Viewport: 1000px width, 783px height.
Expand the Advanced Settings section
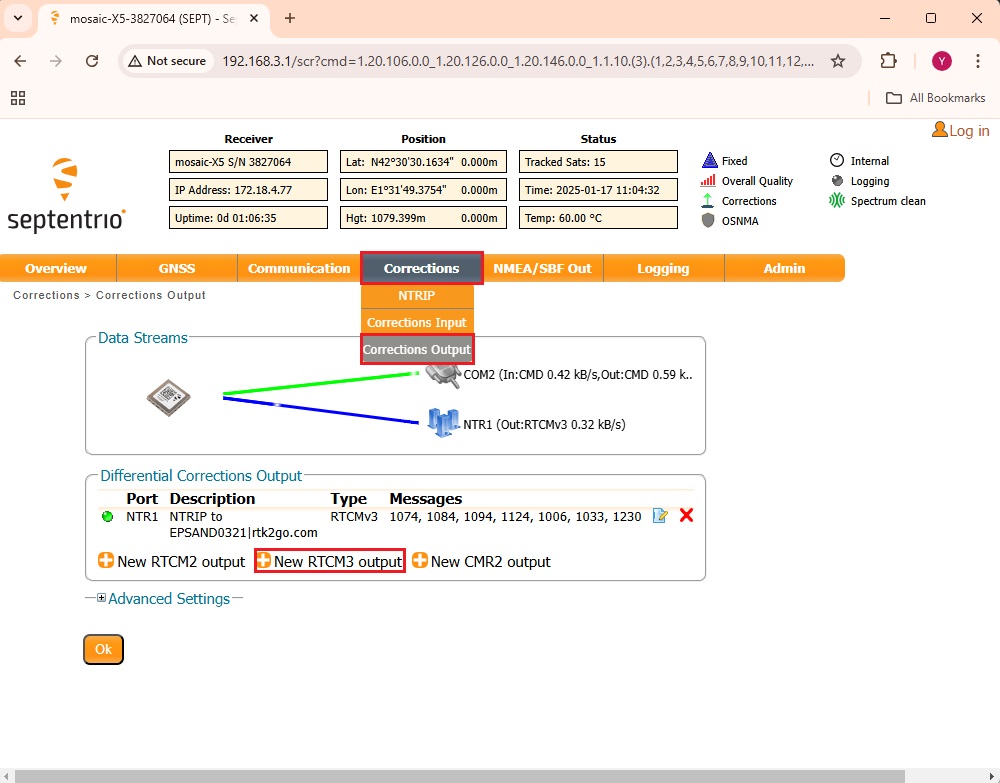(102, 599)
